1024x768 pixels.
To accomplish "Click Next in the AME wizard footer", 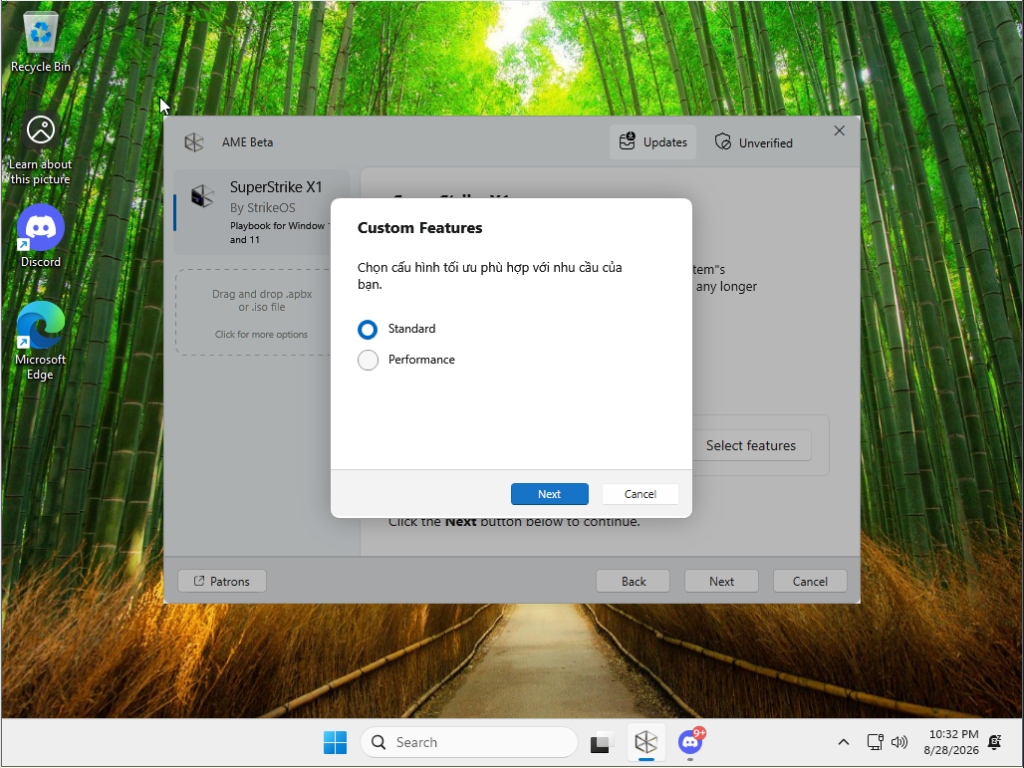I will point(721,581).
